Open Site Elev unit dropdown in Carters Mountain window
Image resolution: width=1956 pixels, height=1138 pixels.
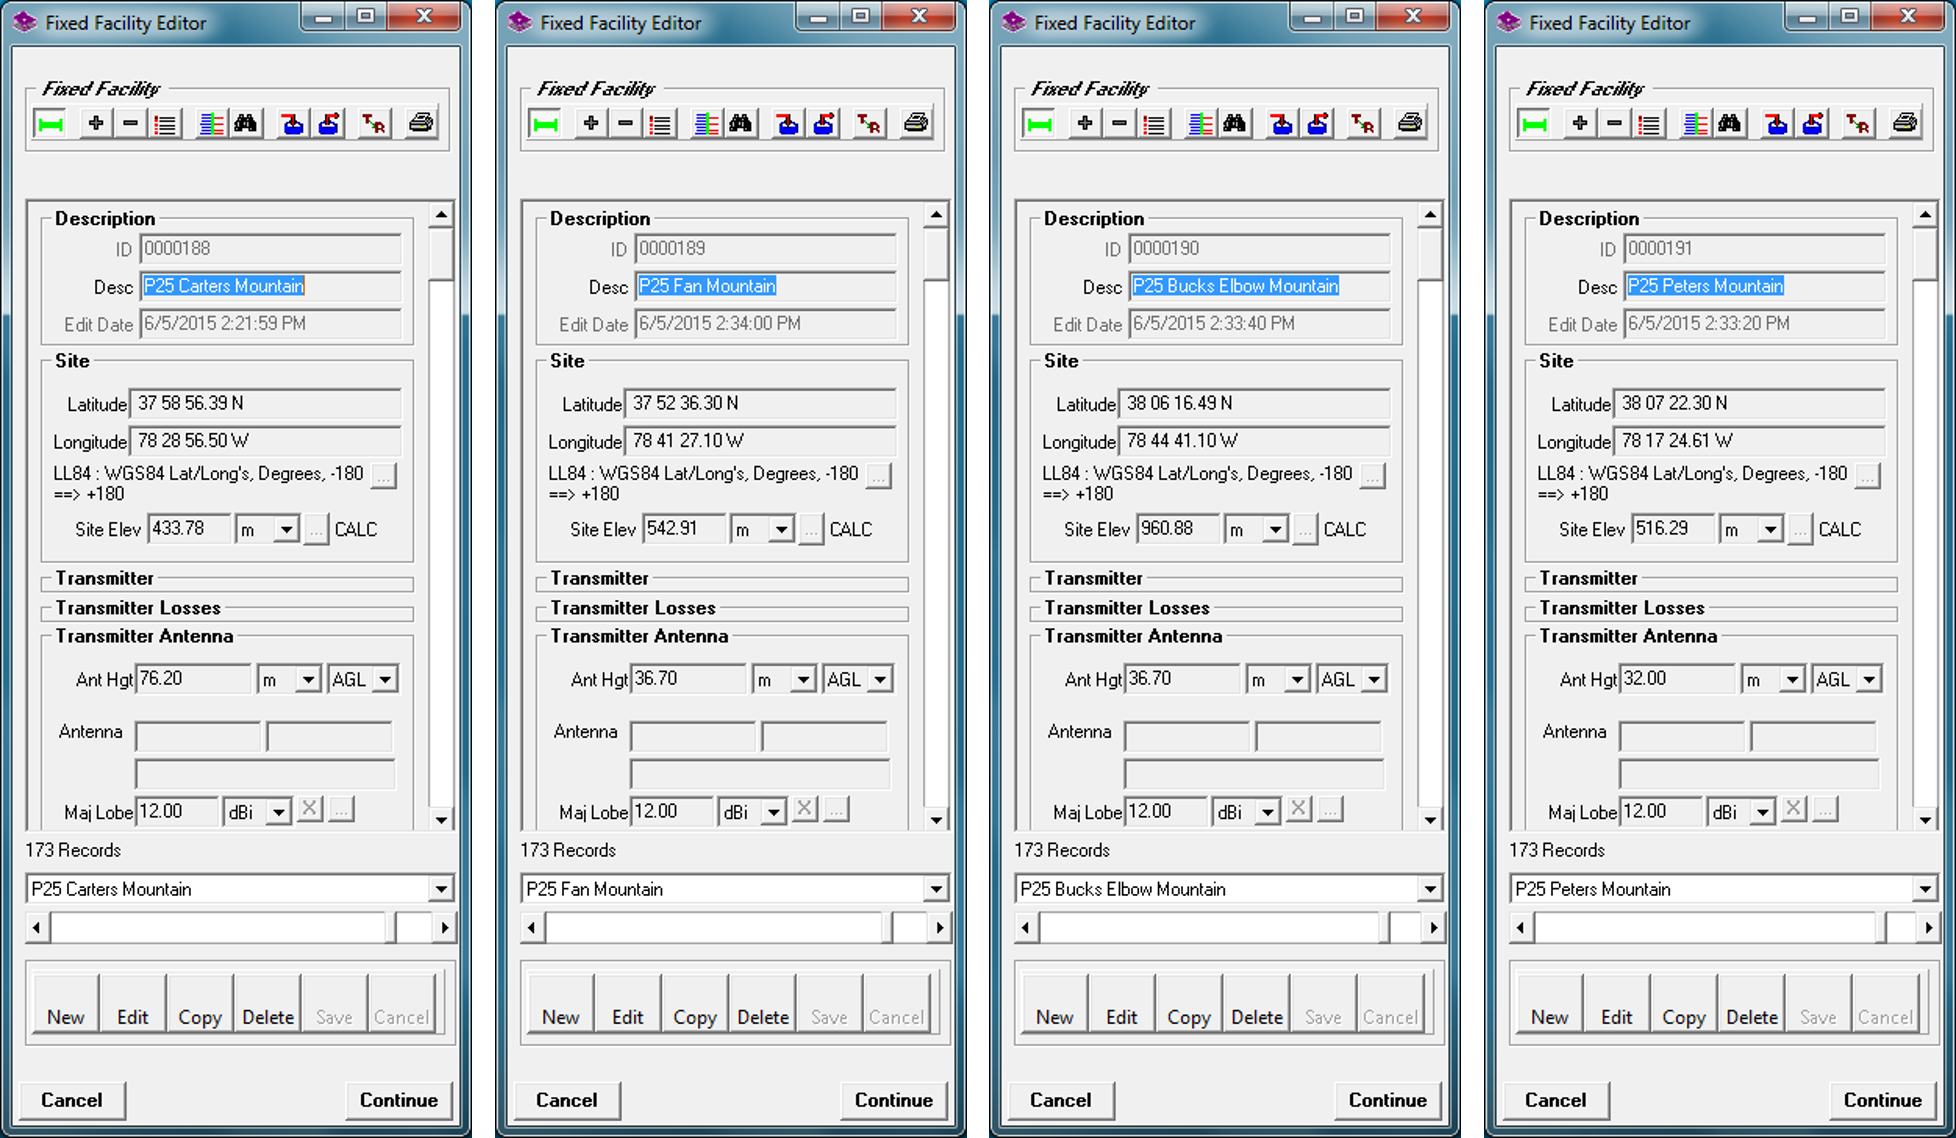[x=286, y=529]
